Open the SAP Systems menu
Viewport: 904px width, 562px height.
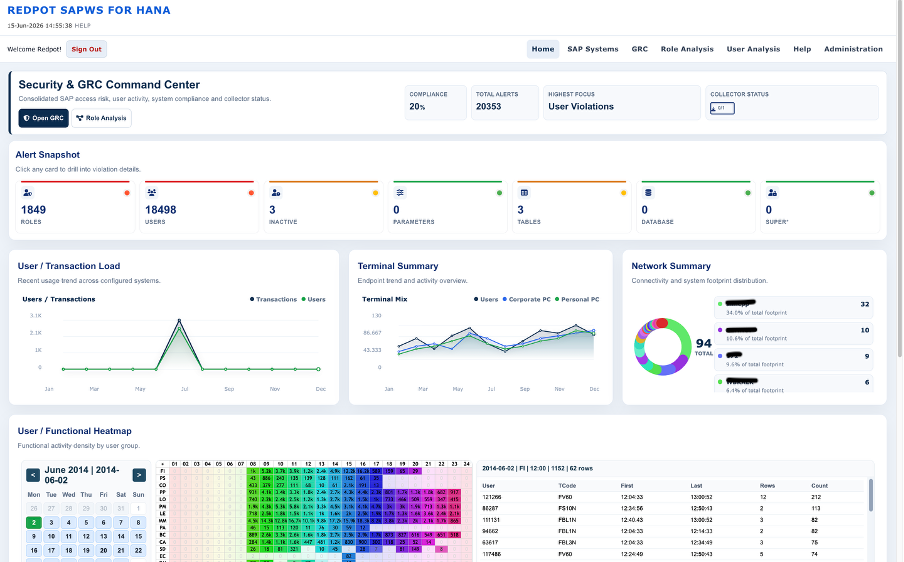(593, 49)
